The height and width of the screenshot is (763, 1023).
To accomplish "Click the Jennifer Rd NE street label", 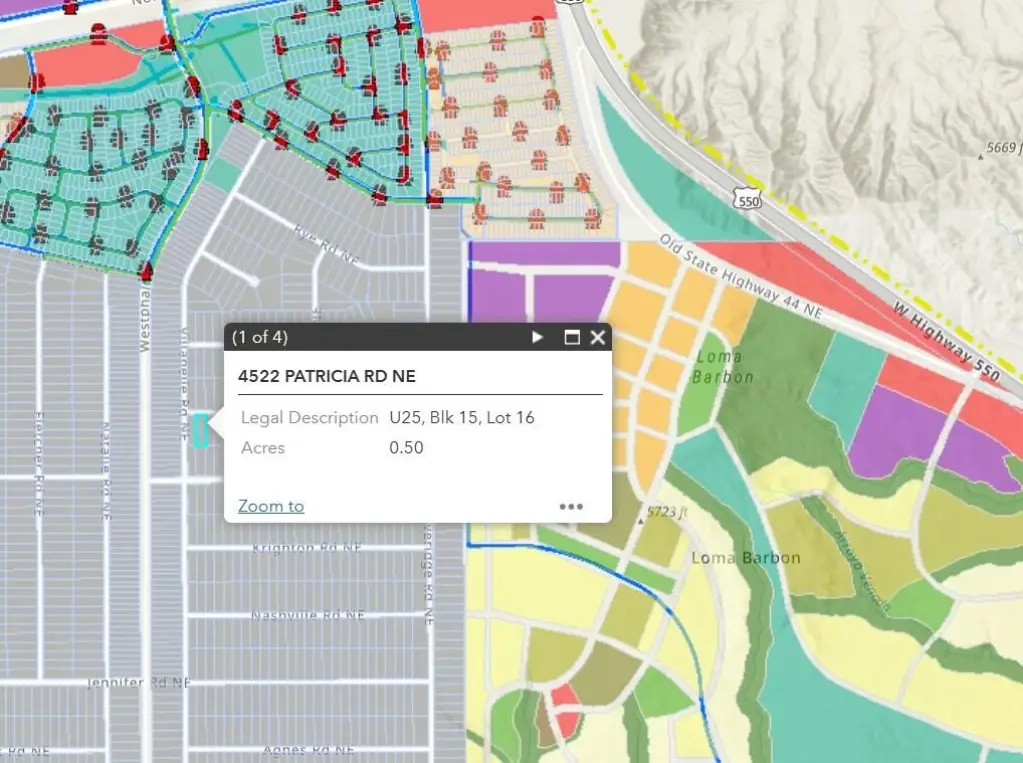I will [x=138, y=682].
